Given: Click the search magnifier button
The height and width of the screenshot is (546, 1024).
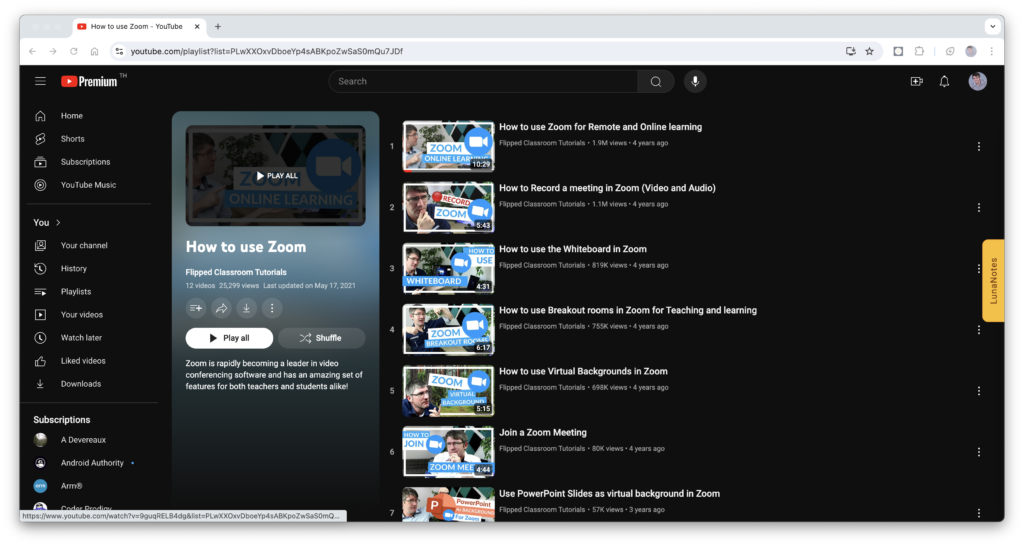Looking at the screenshot, I should 655,81.
